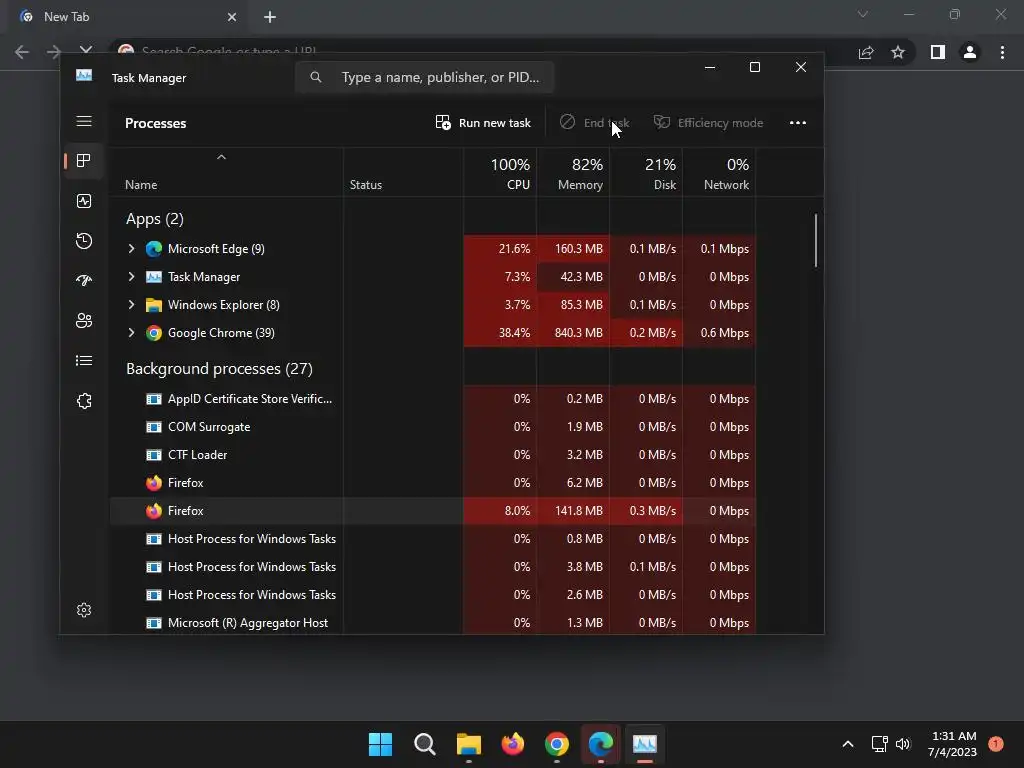Viewport: 1024px width, 768px height.
Task: Open Windows Start button on taskbar
Action: click(380, 744)
